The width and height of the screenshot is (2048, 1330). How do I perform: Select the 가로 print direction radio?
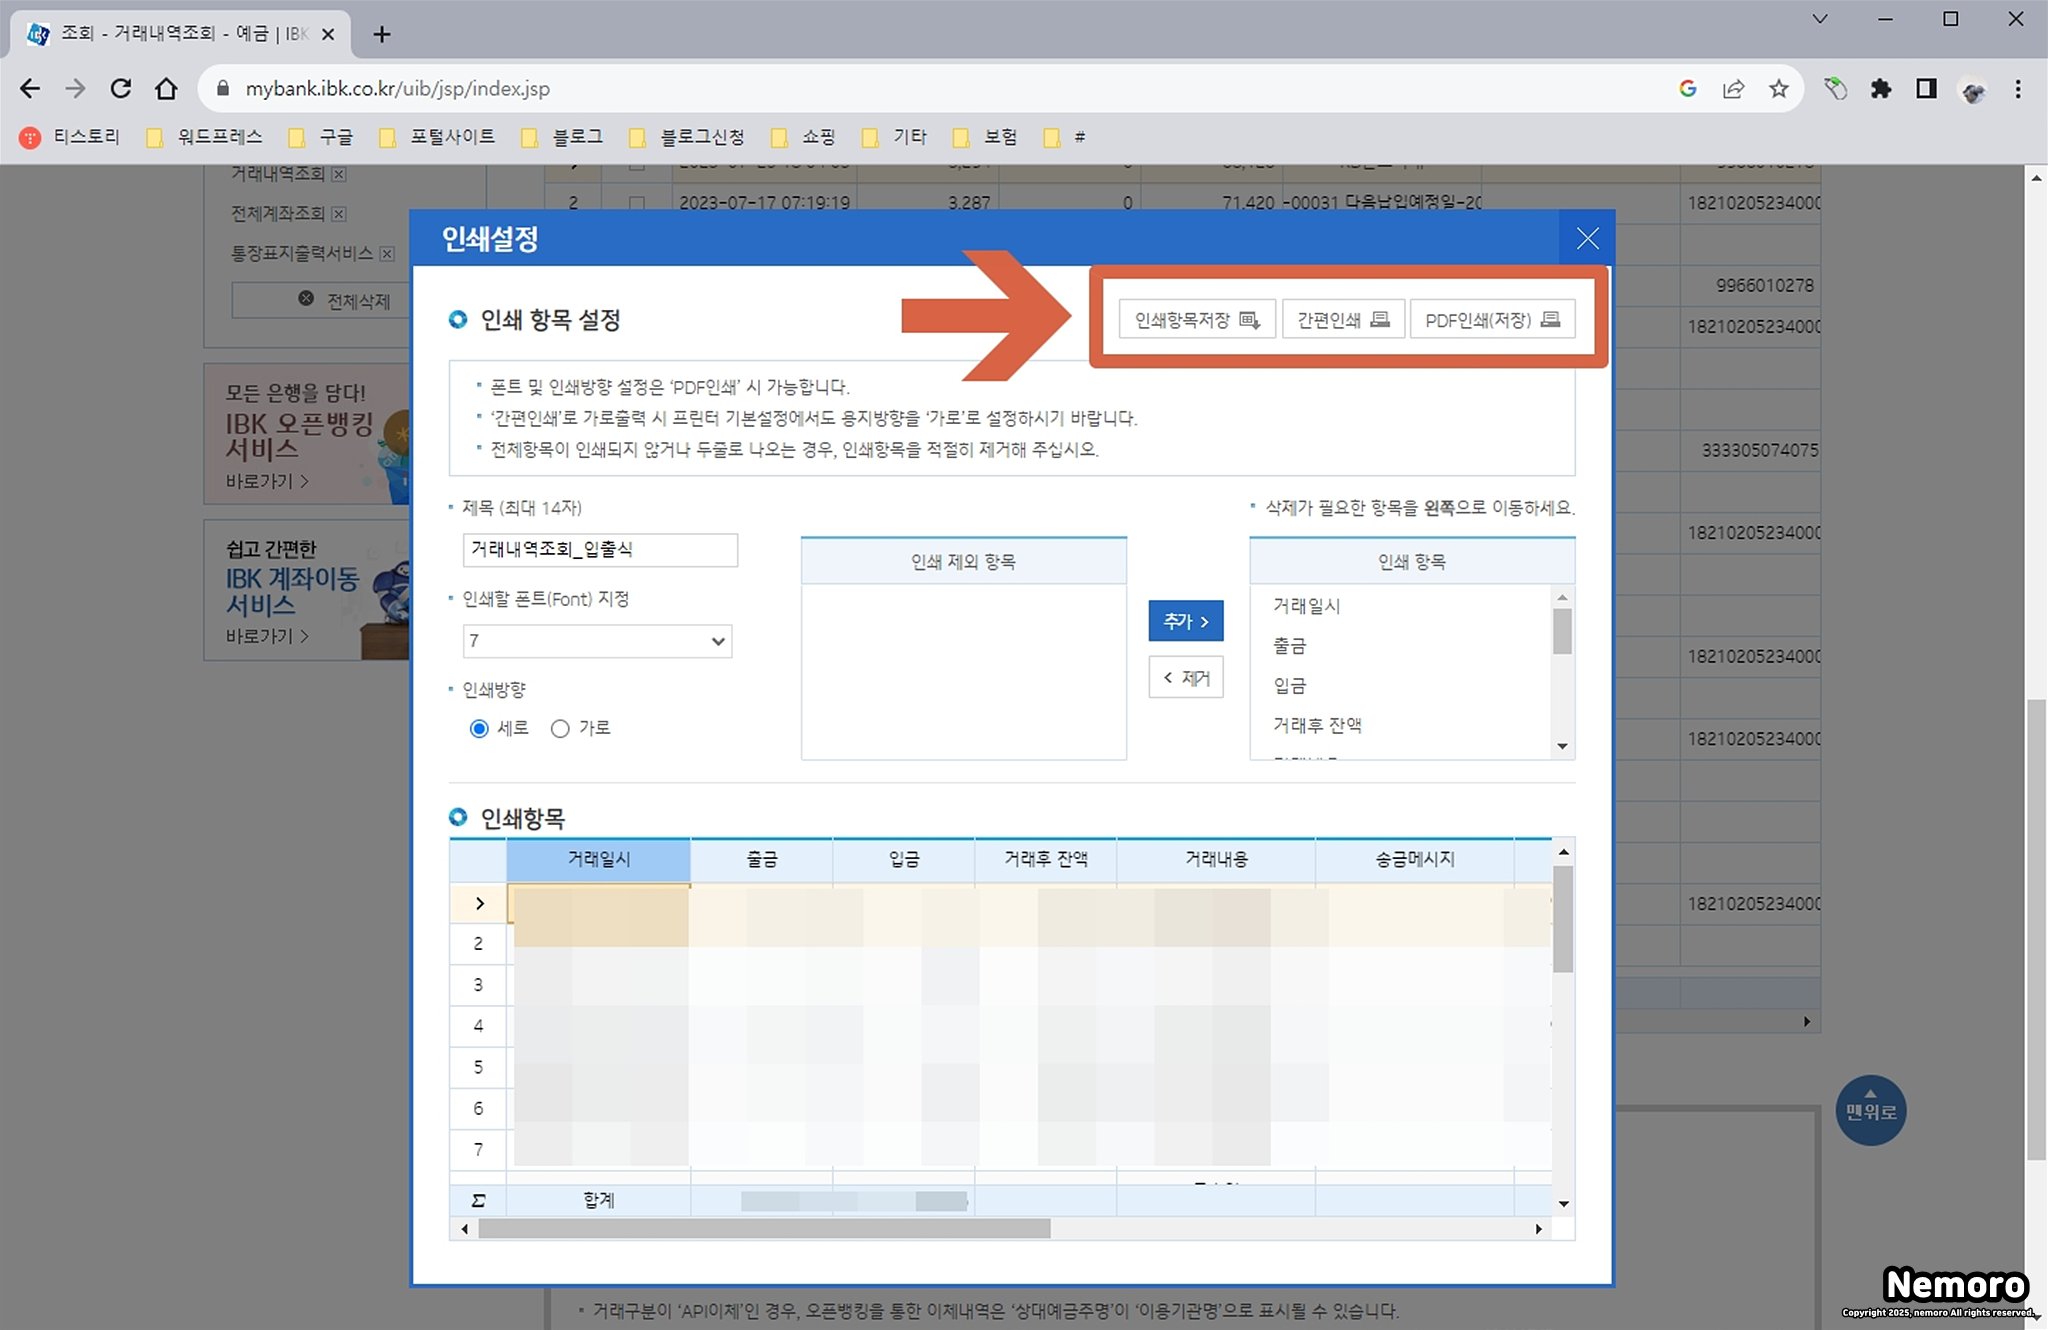point(560,728)
